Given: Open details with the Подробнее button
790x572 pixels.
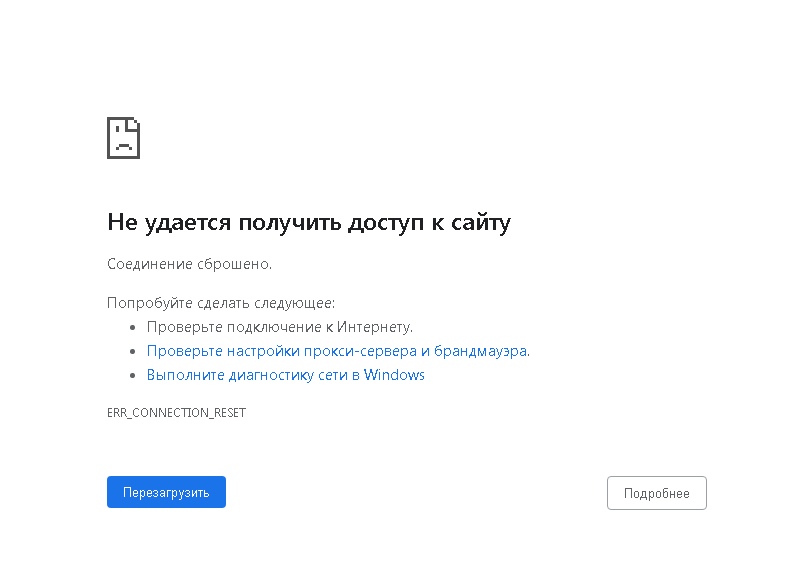Looking at the screenshot, I should tap(656, 493).
